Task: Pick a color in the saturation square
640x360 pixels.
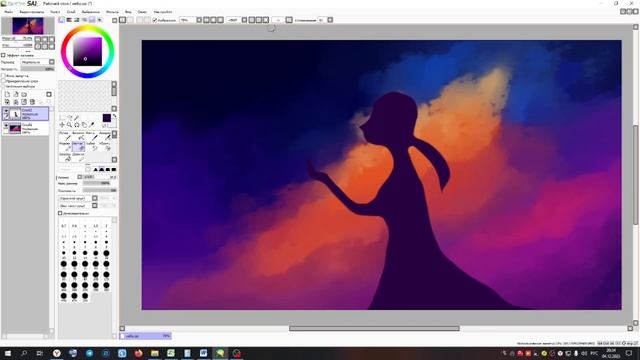Action: pos(87,51)
